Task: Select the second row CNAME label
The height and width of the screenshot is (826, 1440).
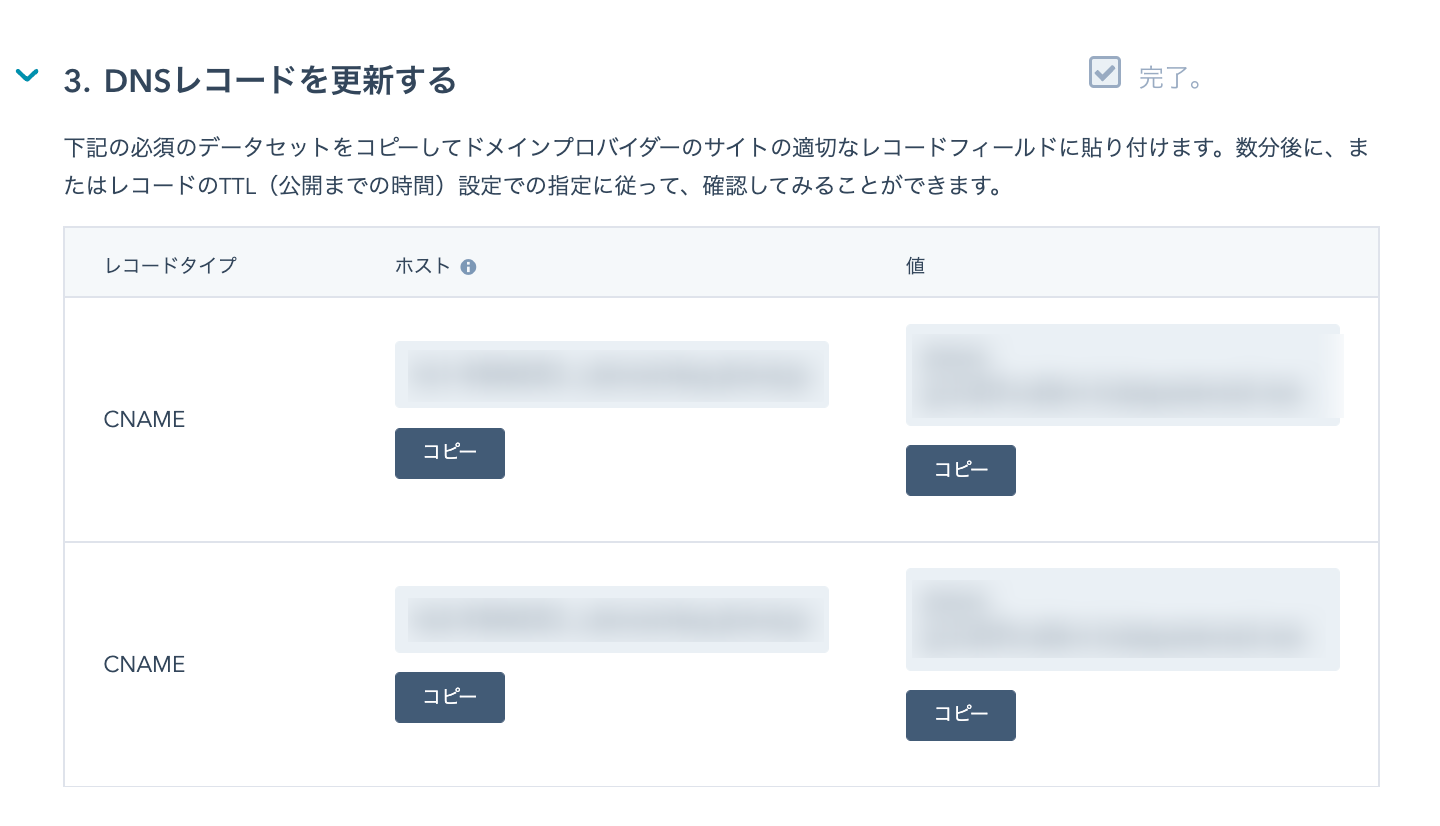Action: (144, 664)
